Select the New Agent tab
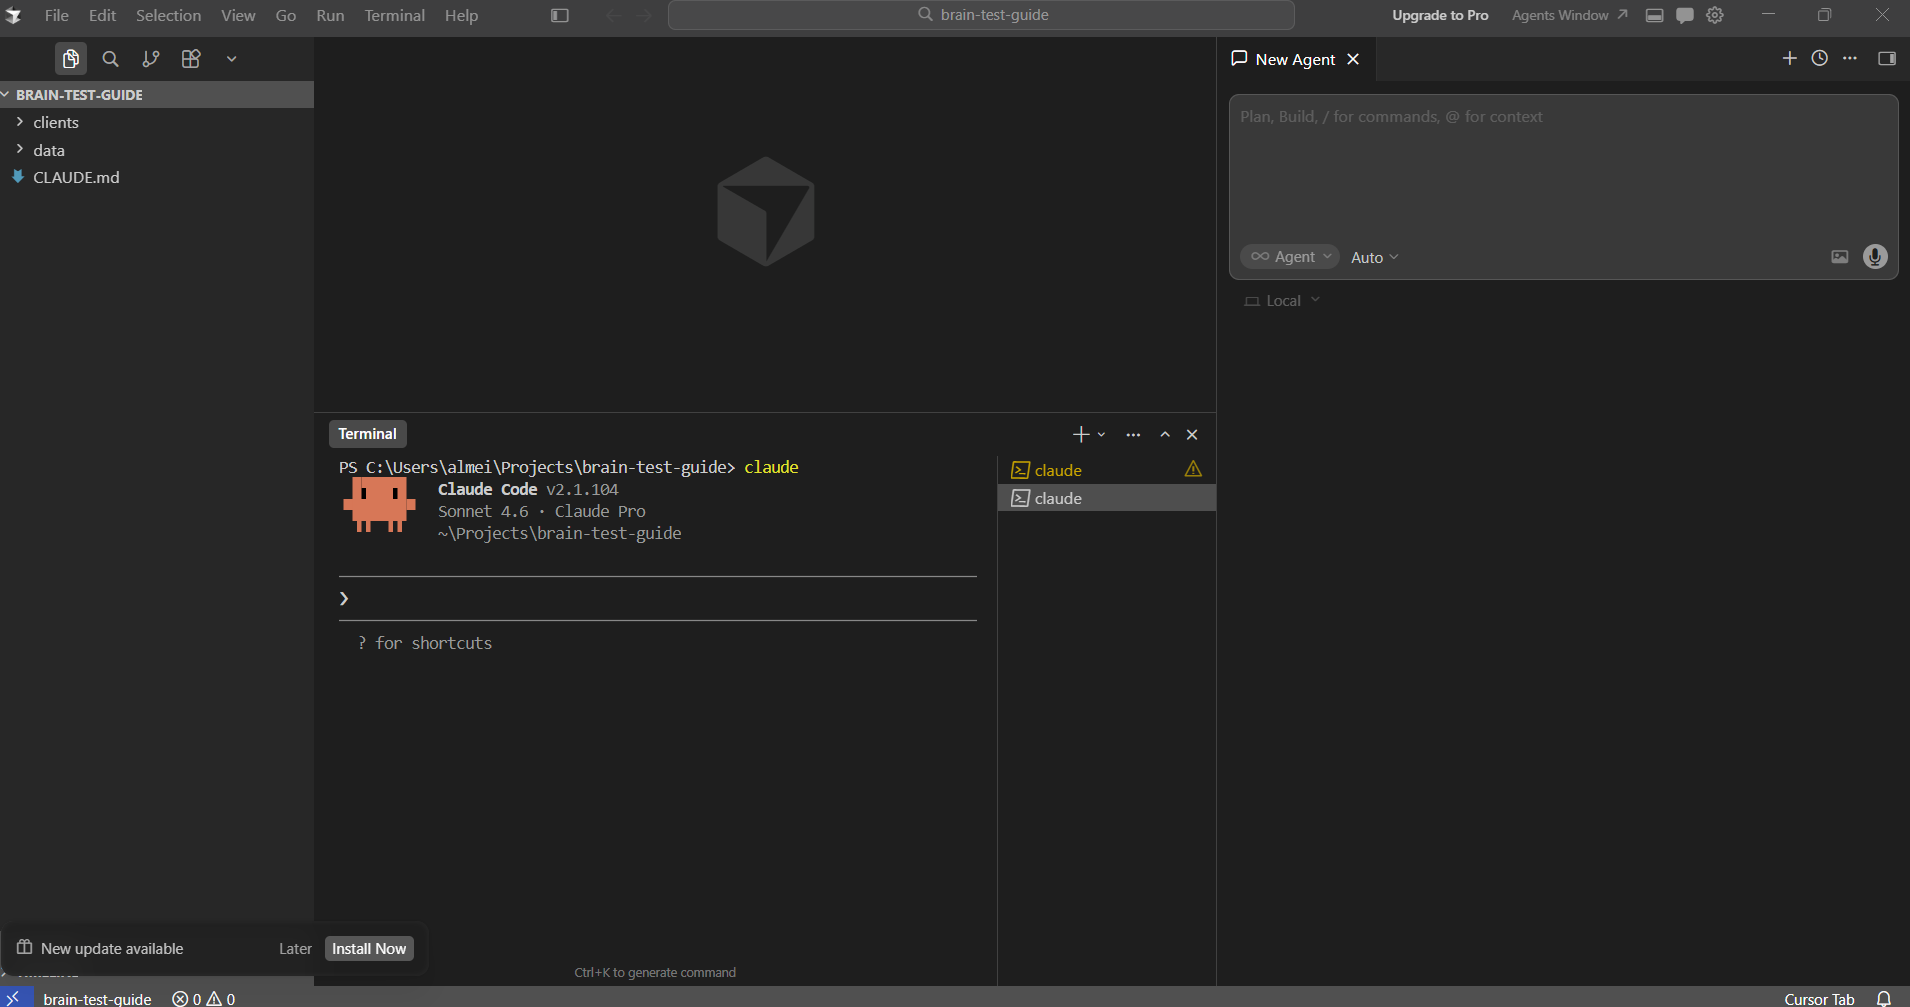 click(1294, 59)
